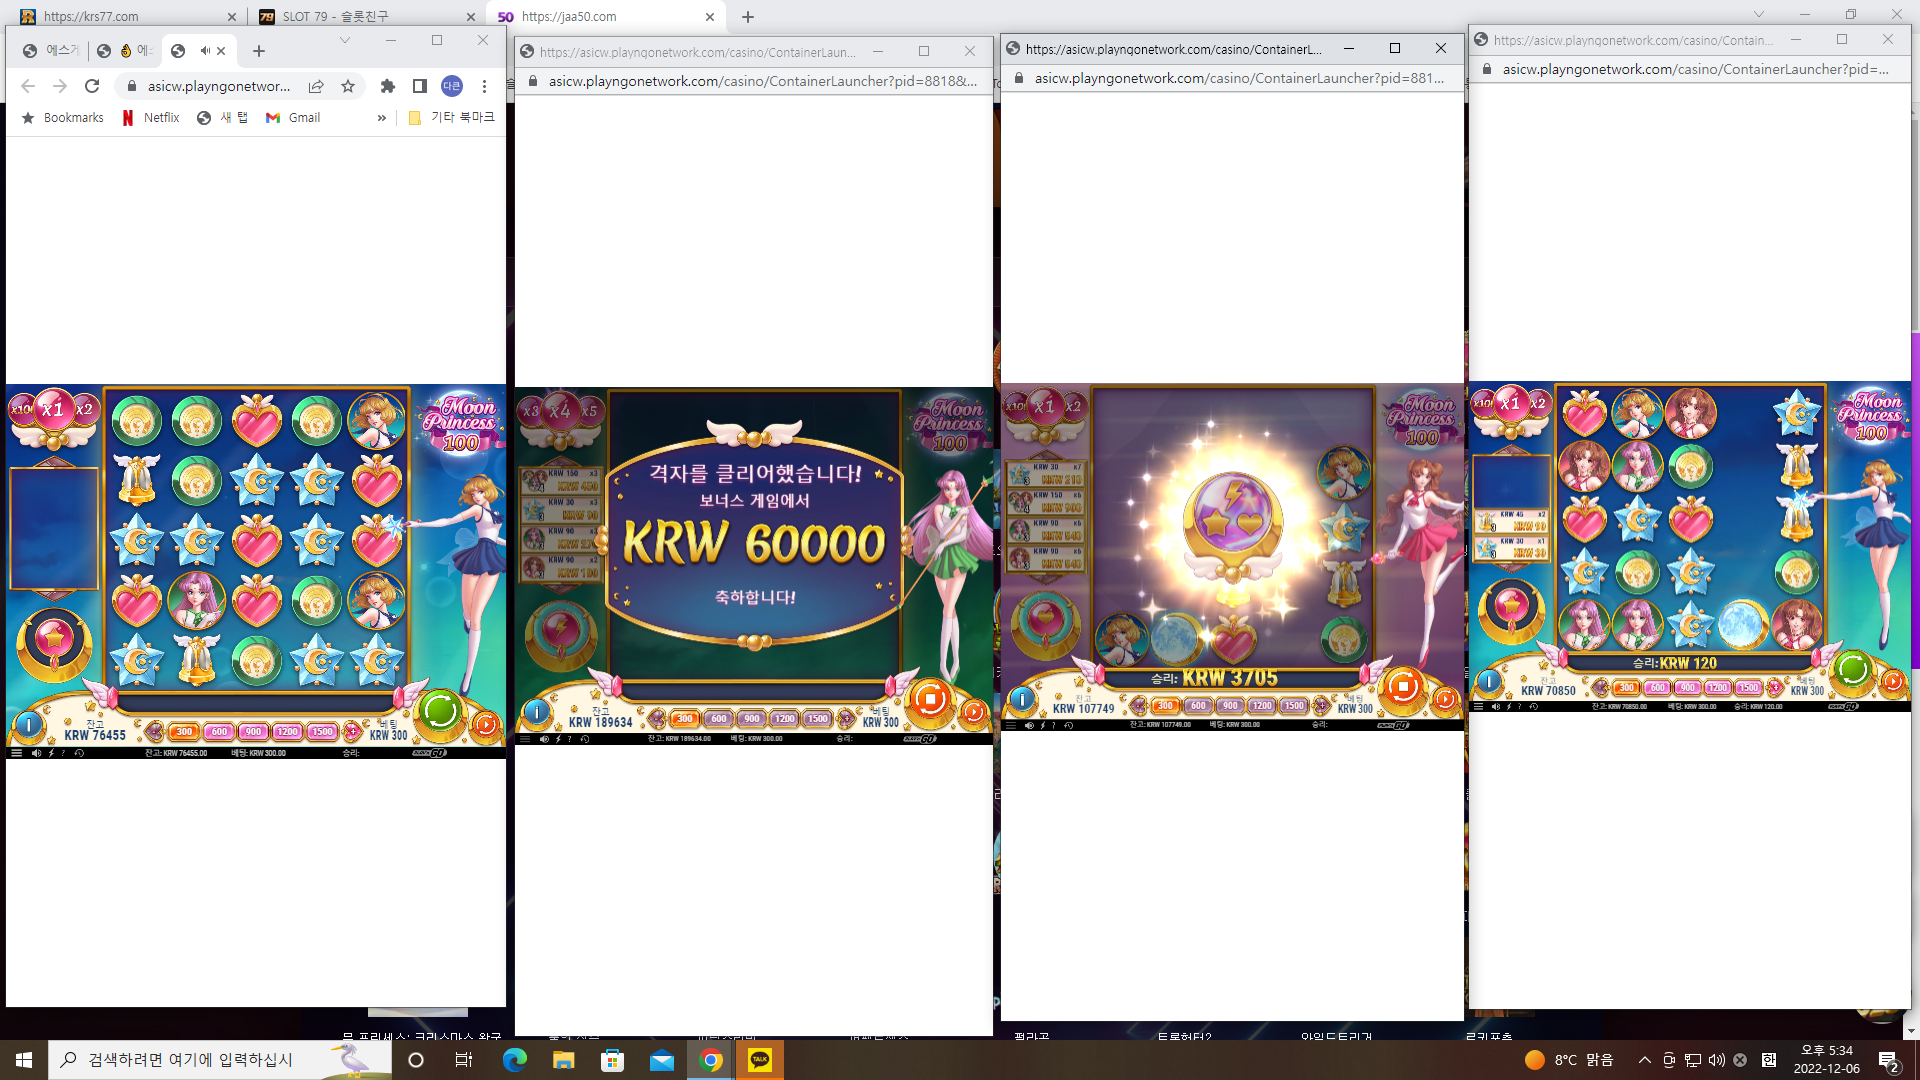1920x1080 pixels.
Task: Share this page from address bar
Action: 316,86
